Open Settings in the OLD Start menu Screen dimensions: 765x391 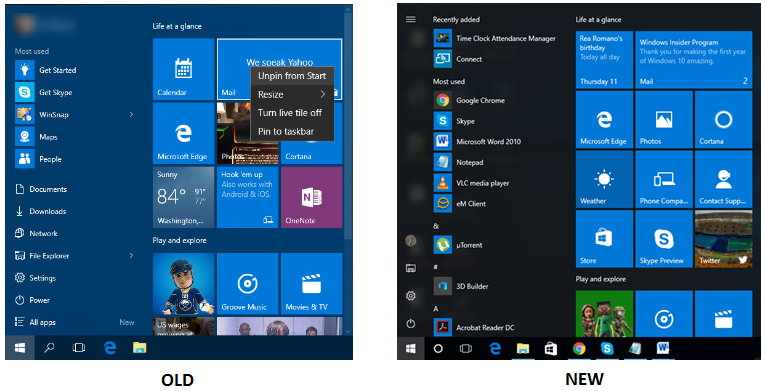(36, 278)
